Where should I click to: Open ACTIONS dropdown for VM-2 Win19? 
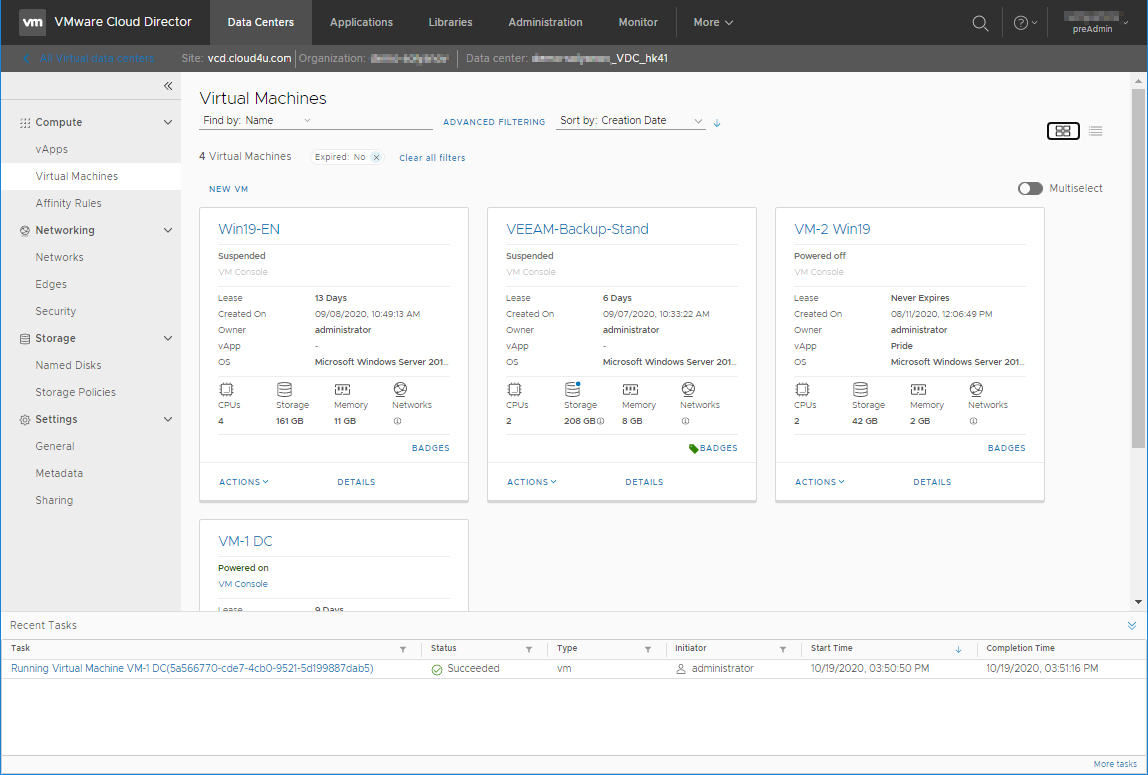tap(819, 482)
